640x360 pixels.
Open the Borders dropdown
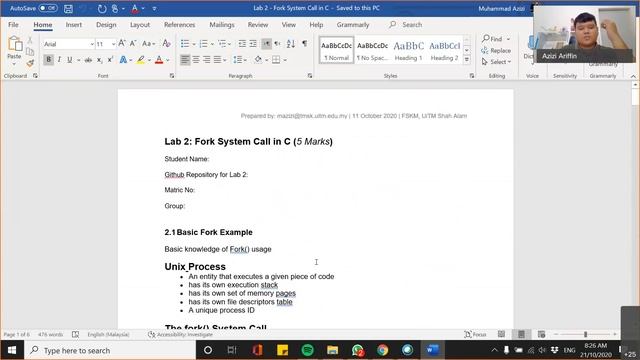(x=285, y=60)
